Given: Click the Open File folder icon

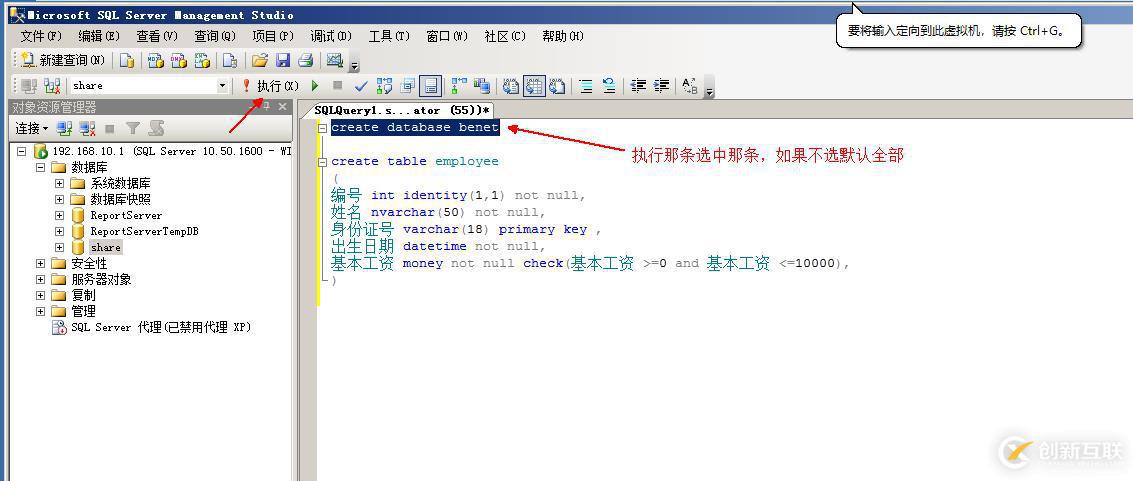Looking at the screenshot, I should (x=260, y=61).
